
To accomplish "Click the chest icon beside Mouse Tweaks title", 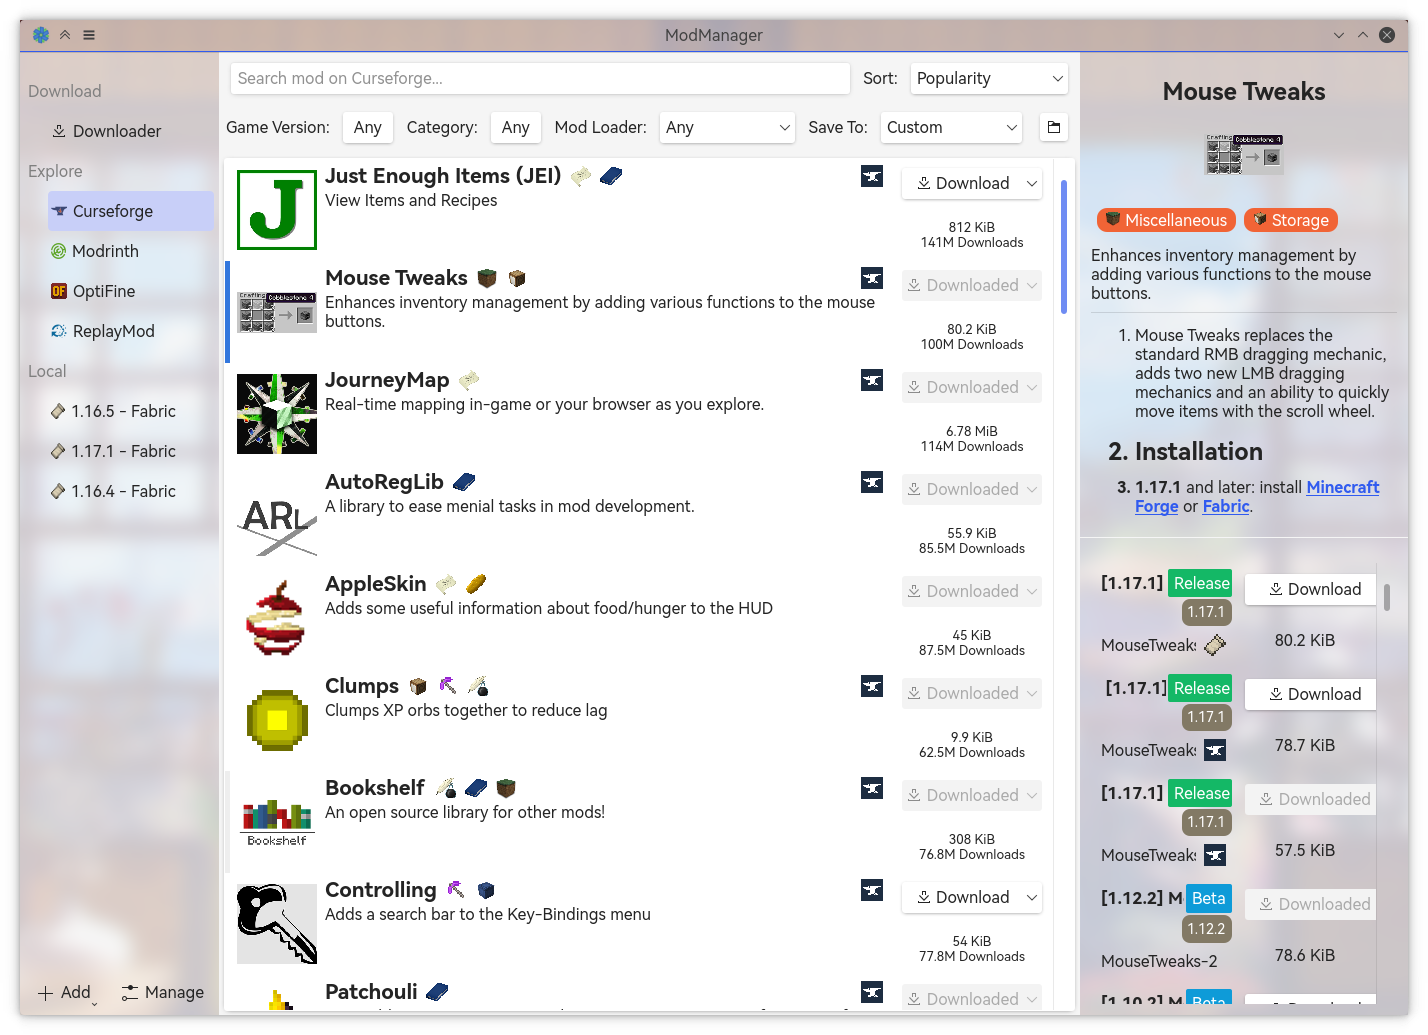I will pos(517,278).
